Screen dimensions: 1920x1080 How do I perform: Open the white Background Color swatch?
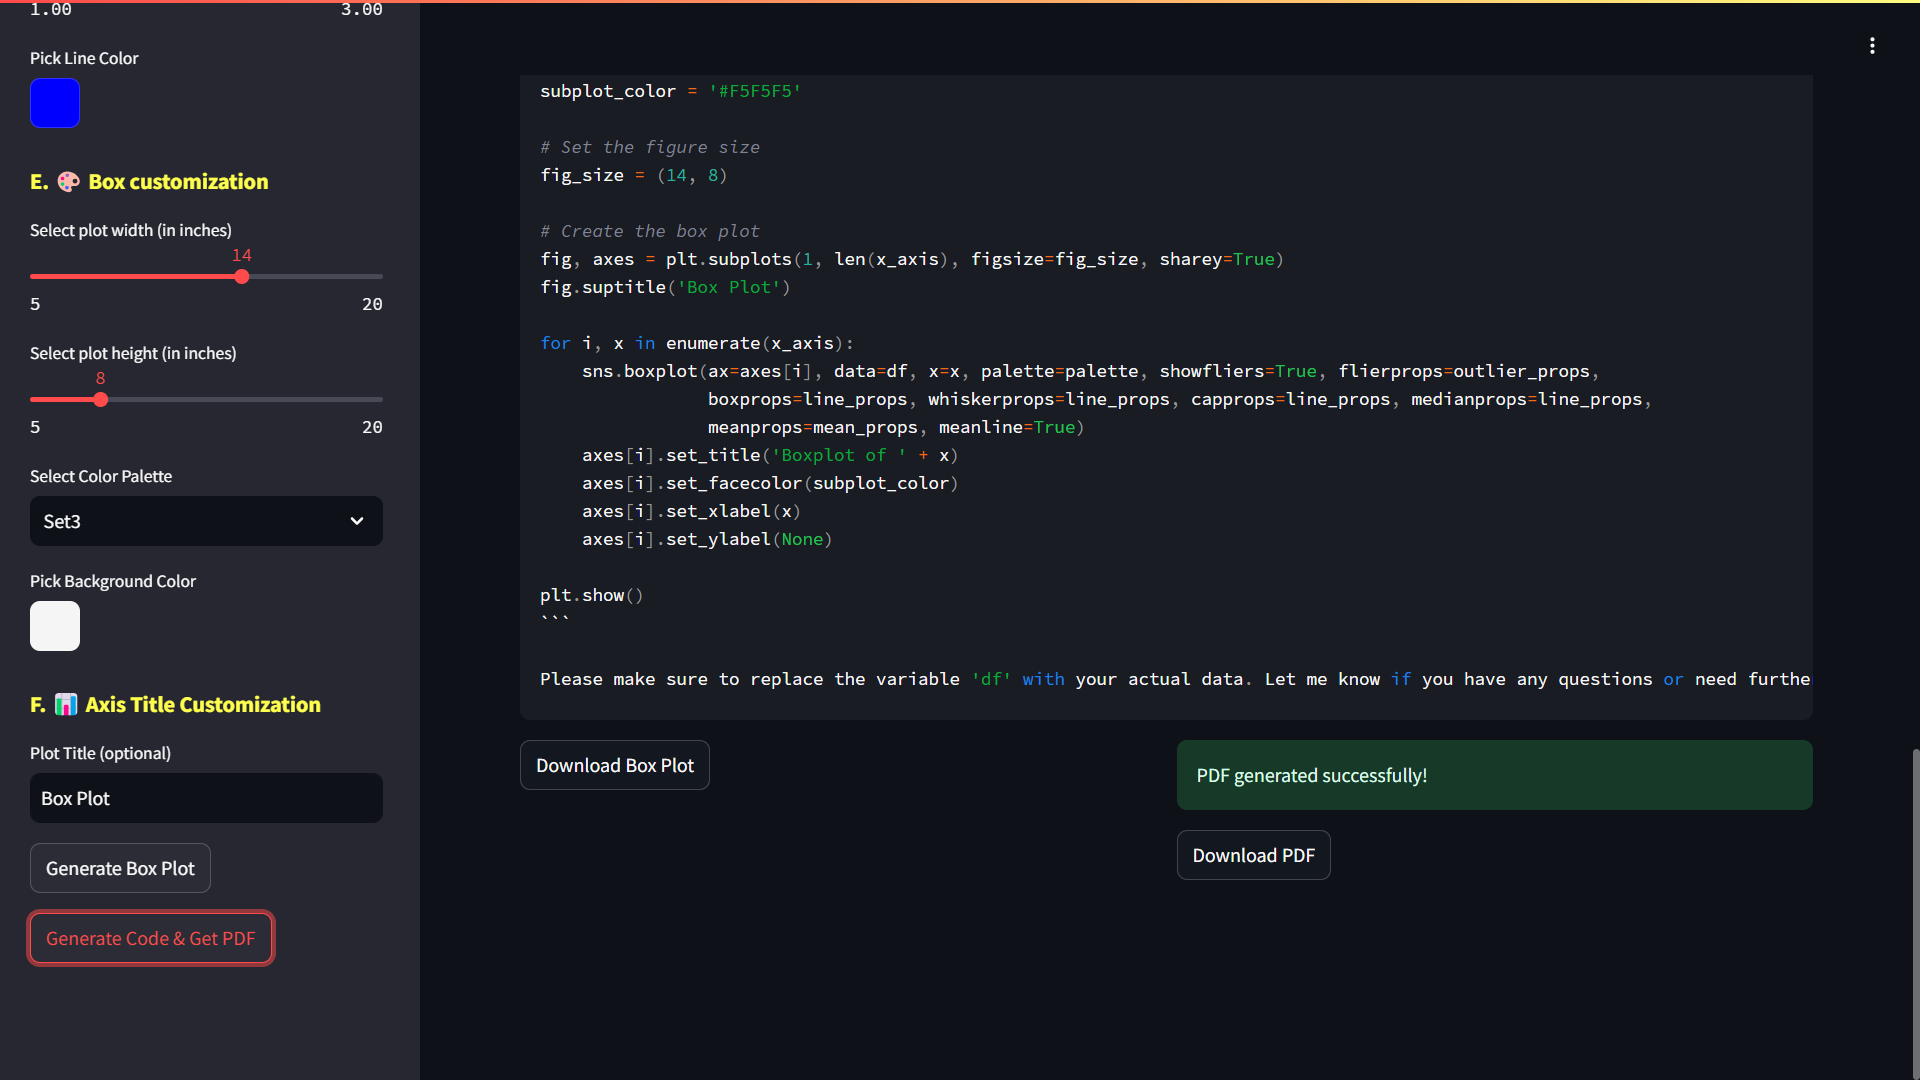55,626
